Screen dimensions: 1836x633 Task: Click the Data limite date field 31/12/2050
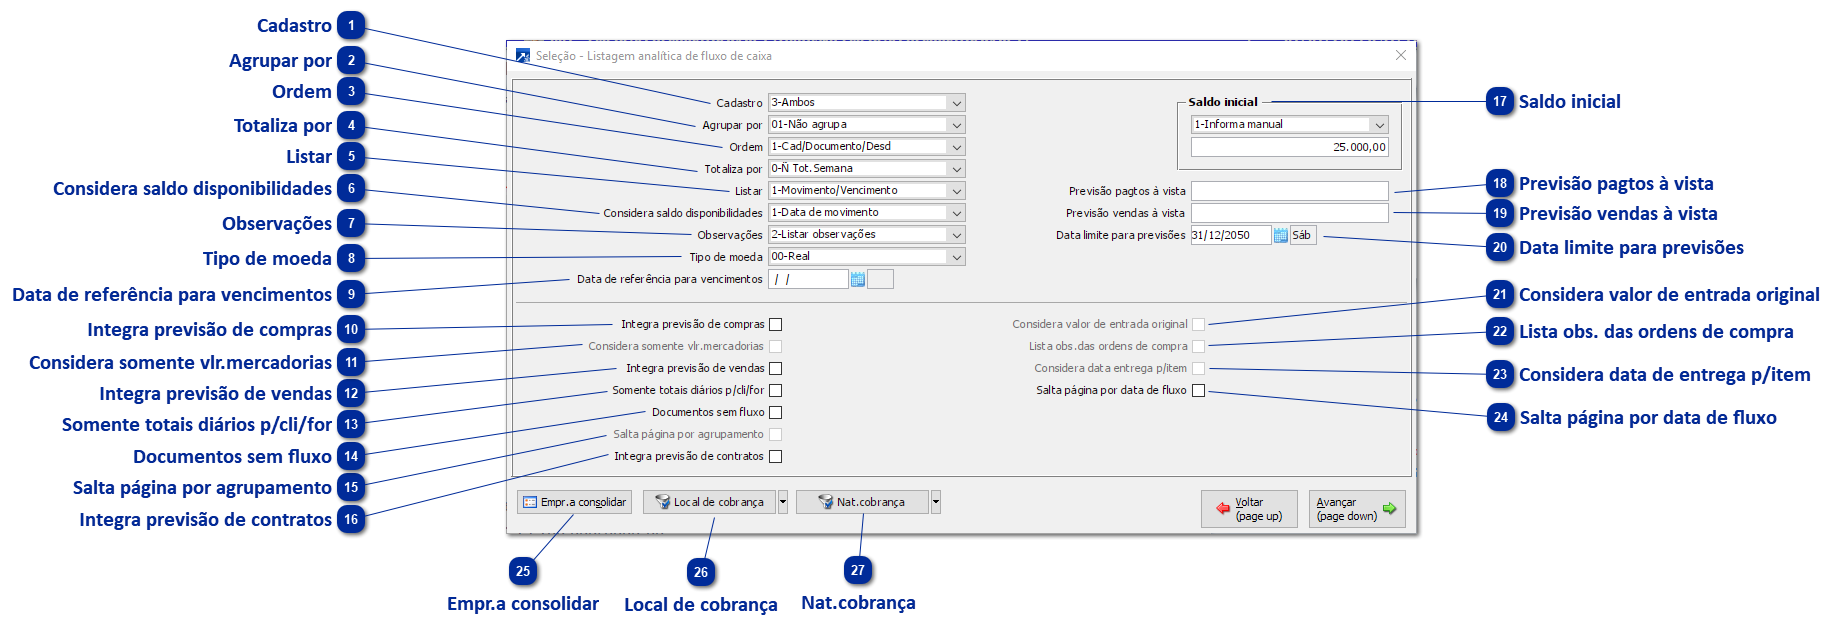1230,235
